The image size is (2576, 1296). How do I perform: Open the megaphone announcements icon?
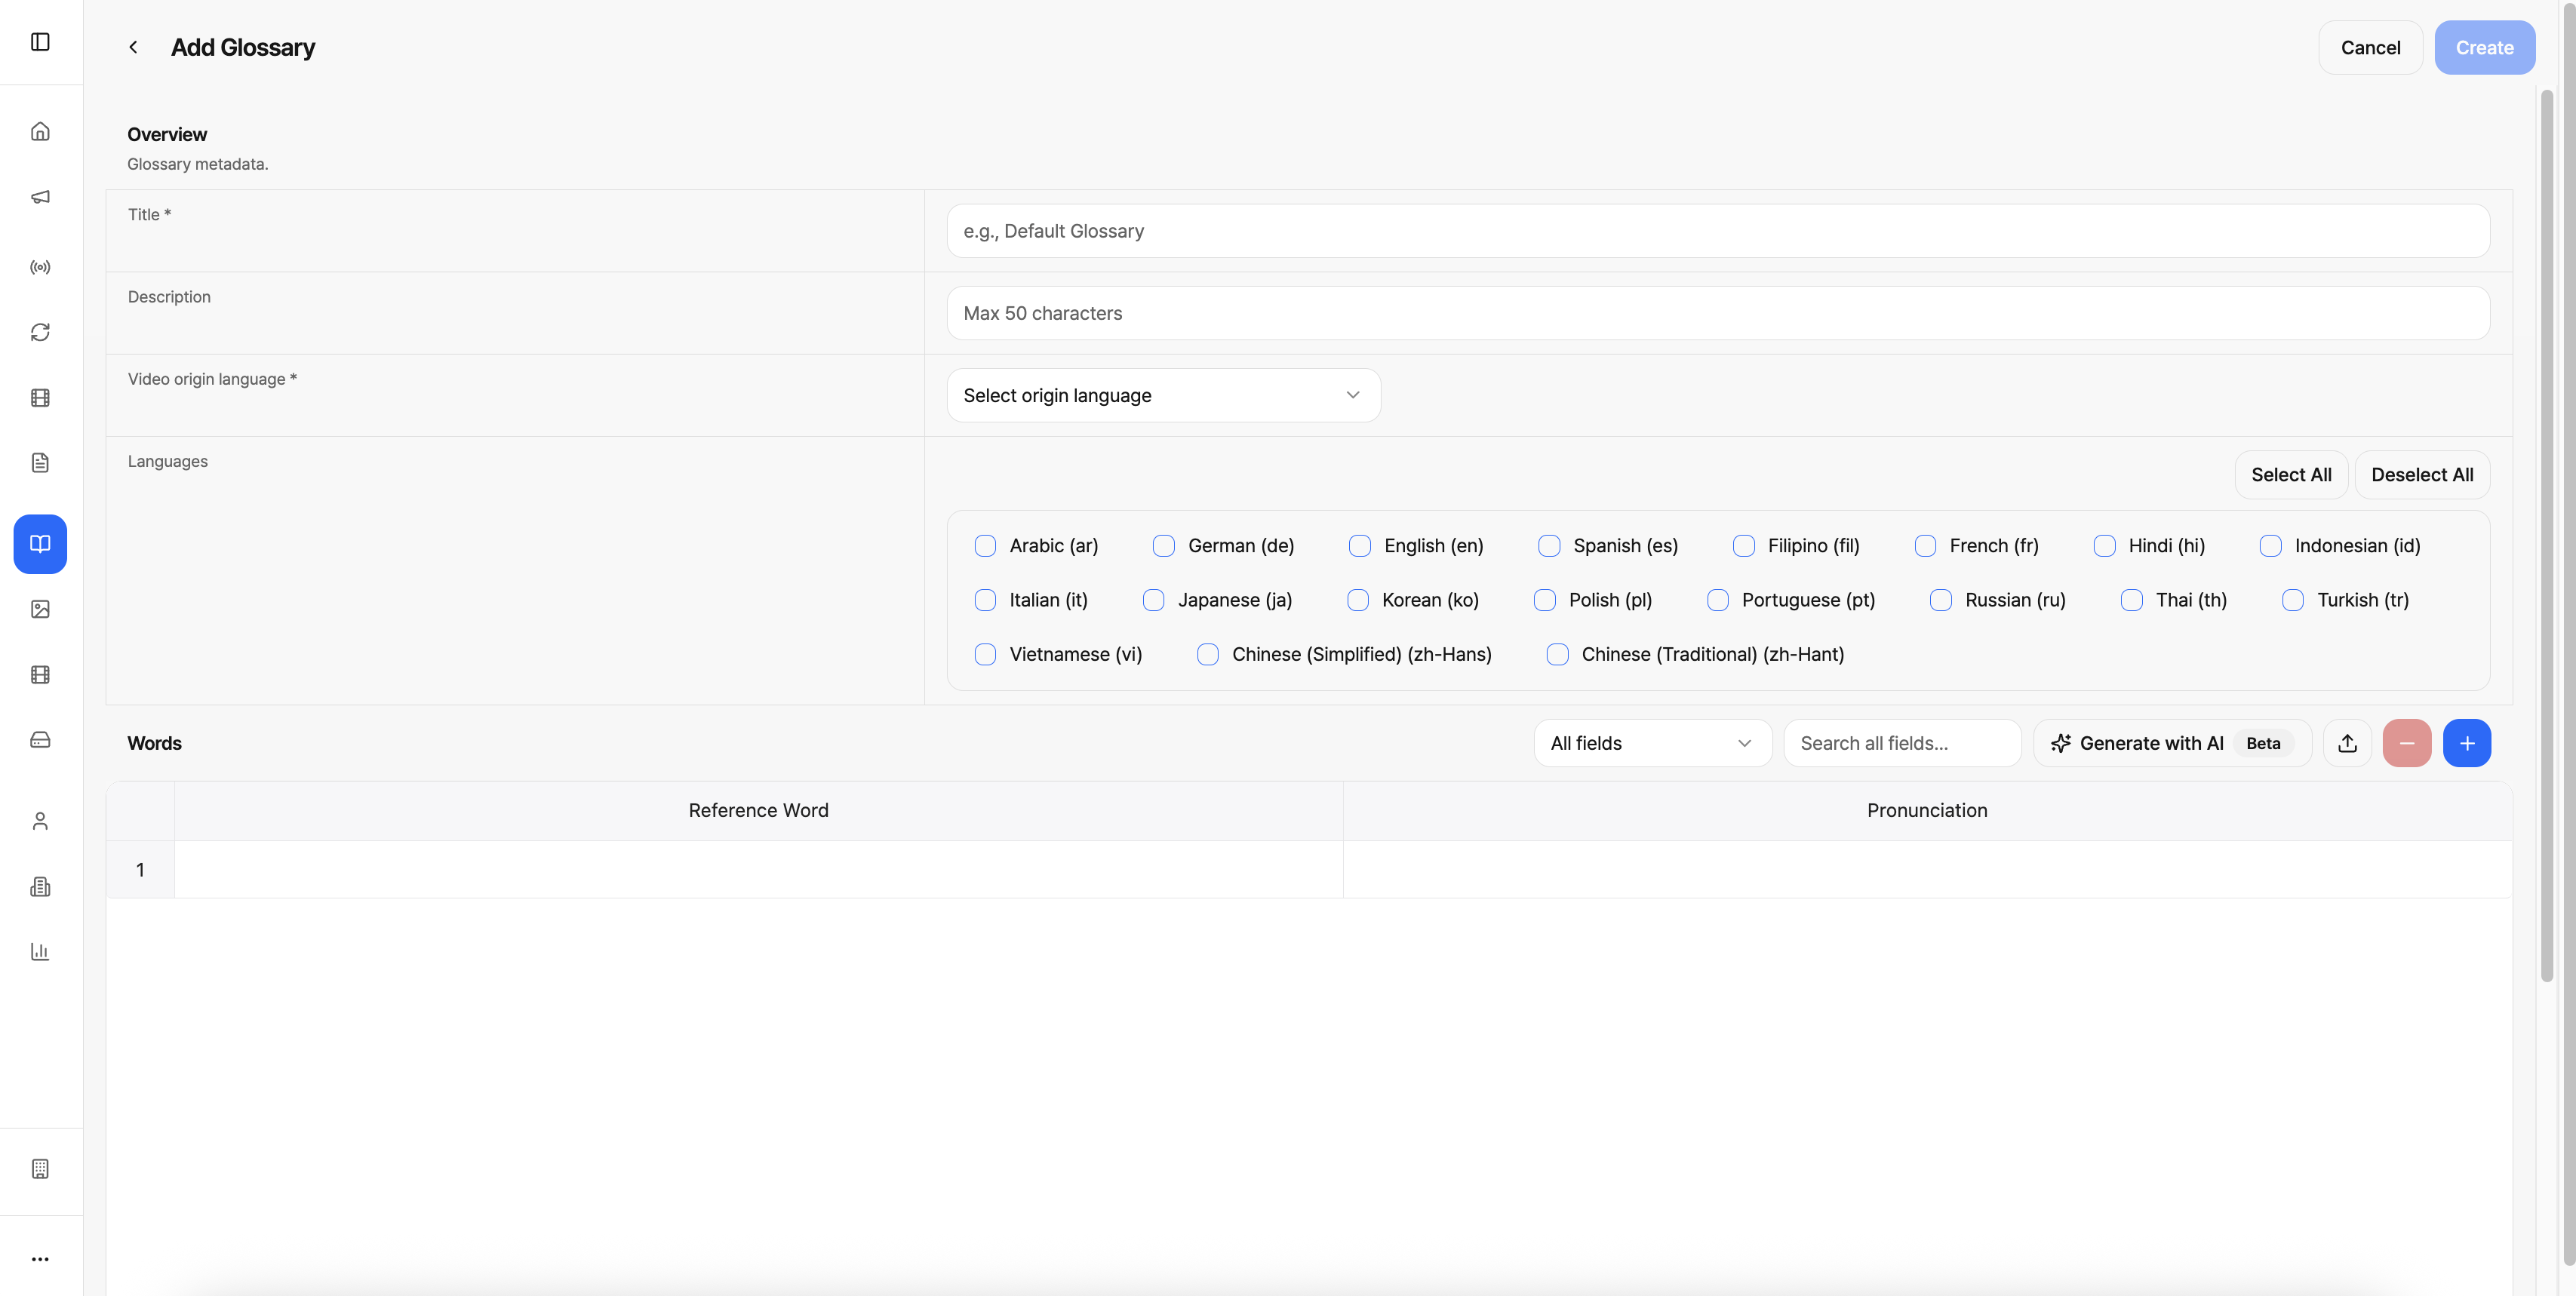pyautogui.click(x=40, y=197)
